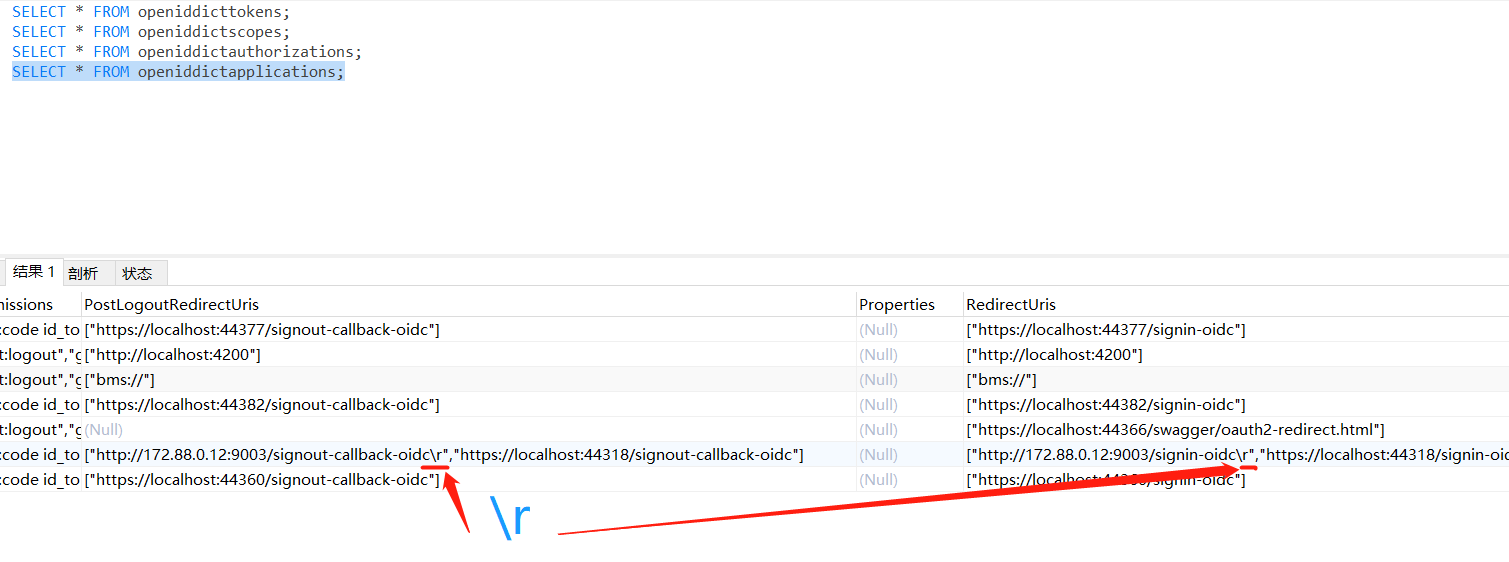Click the SELECT * FROM openiddictauthorizations line
This screenshot has height=562, width=1509.
(187, 52)
